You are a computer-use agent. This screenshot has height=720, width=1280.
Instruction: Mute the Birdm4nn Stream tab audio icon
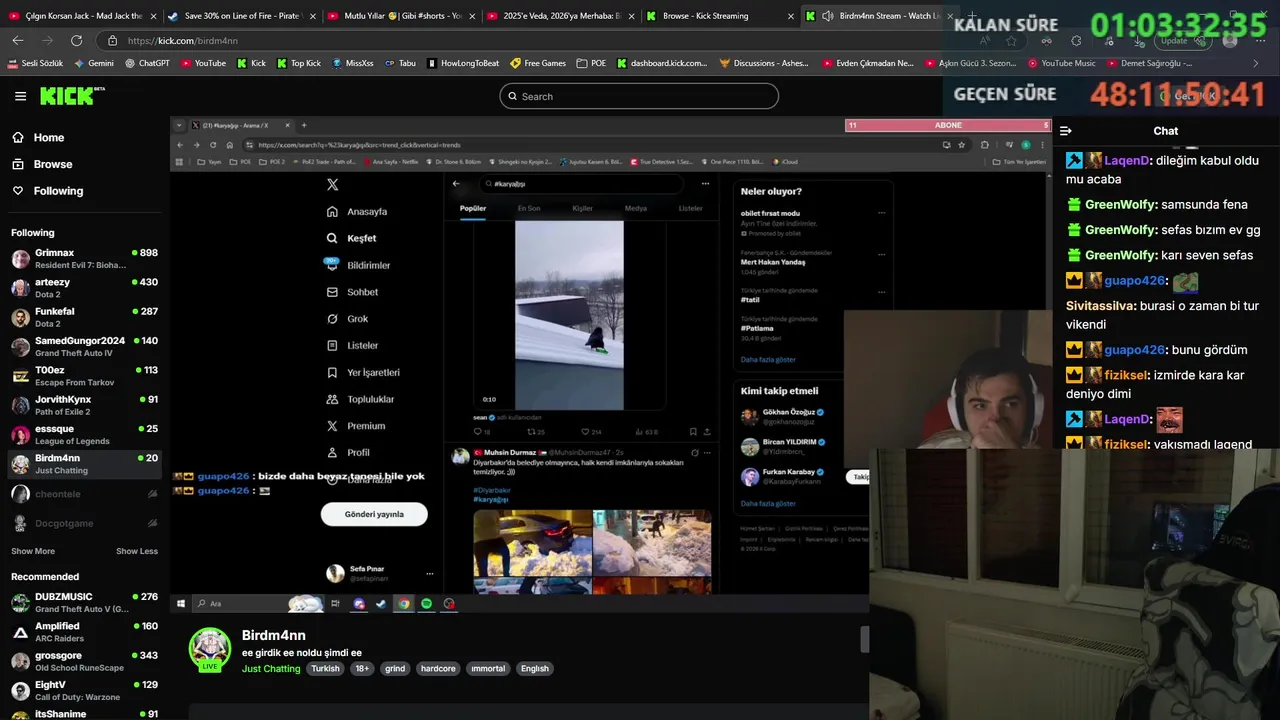coord(828,16)
